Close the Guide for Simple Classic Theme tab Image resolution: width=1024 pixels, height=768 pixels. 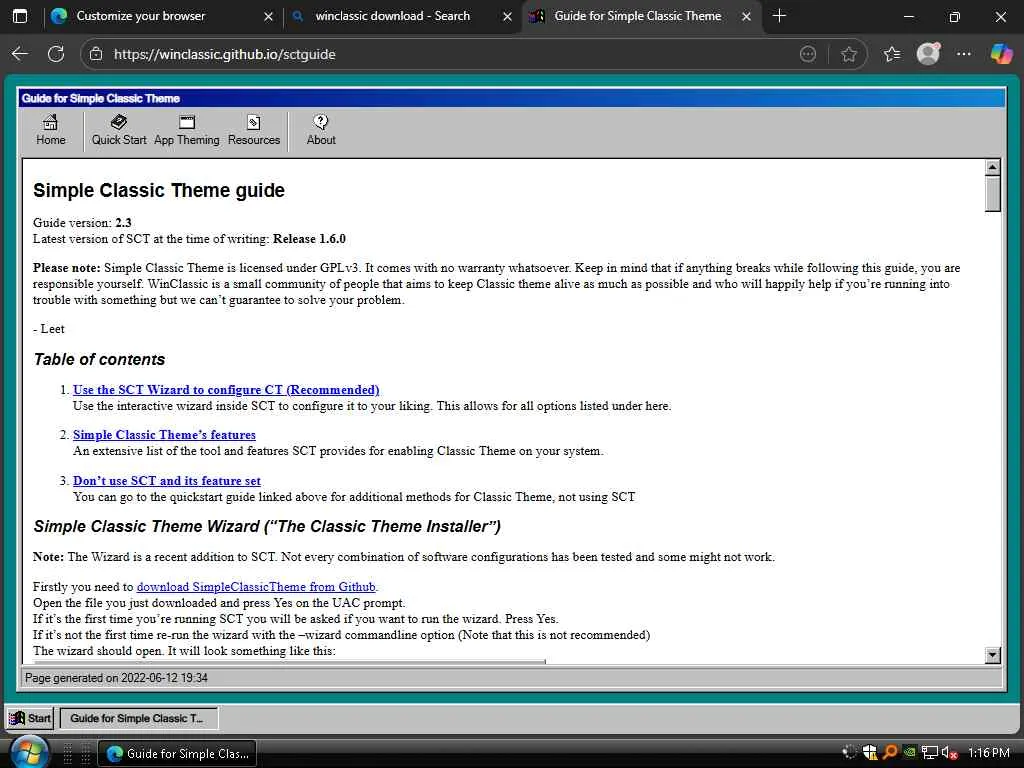[746, 16]
